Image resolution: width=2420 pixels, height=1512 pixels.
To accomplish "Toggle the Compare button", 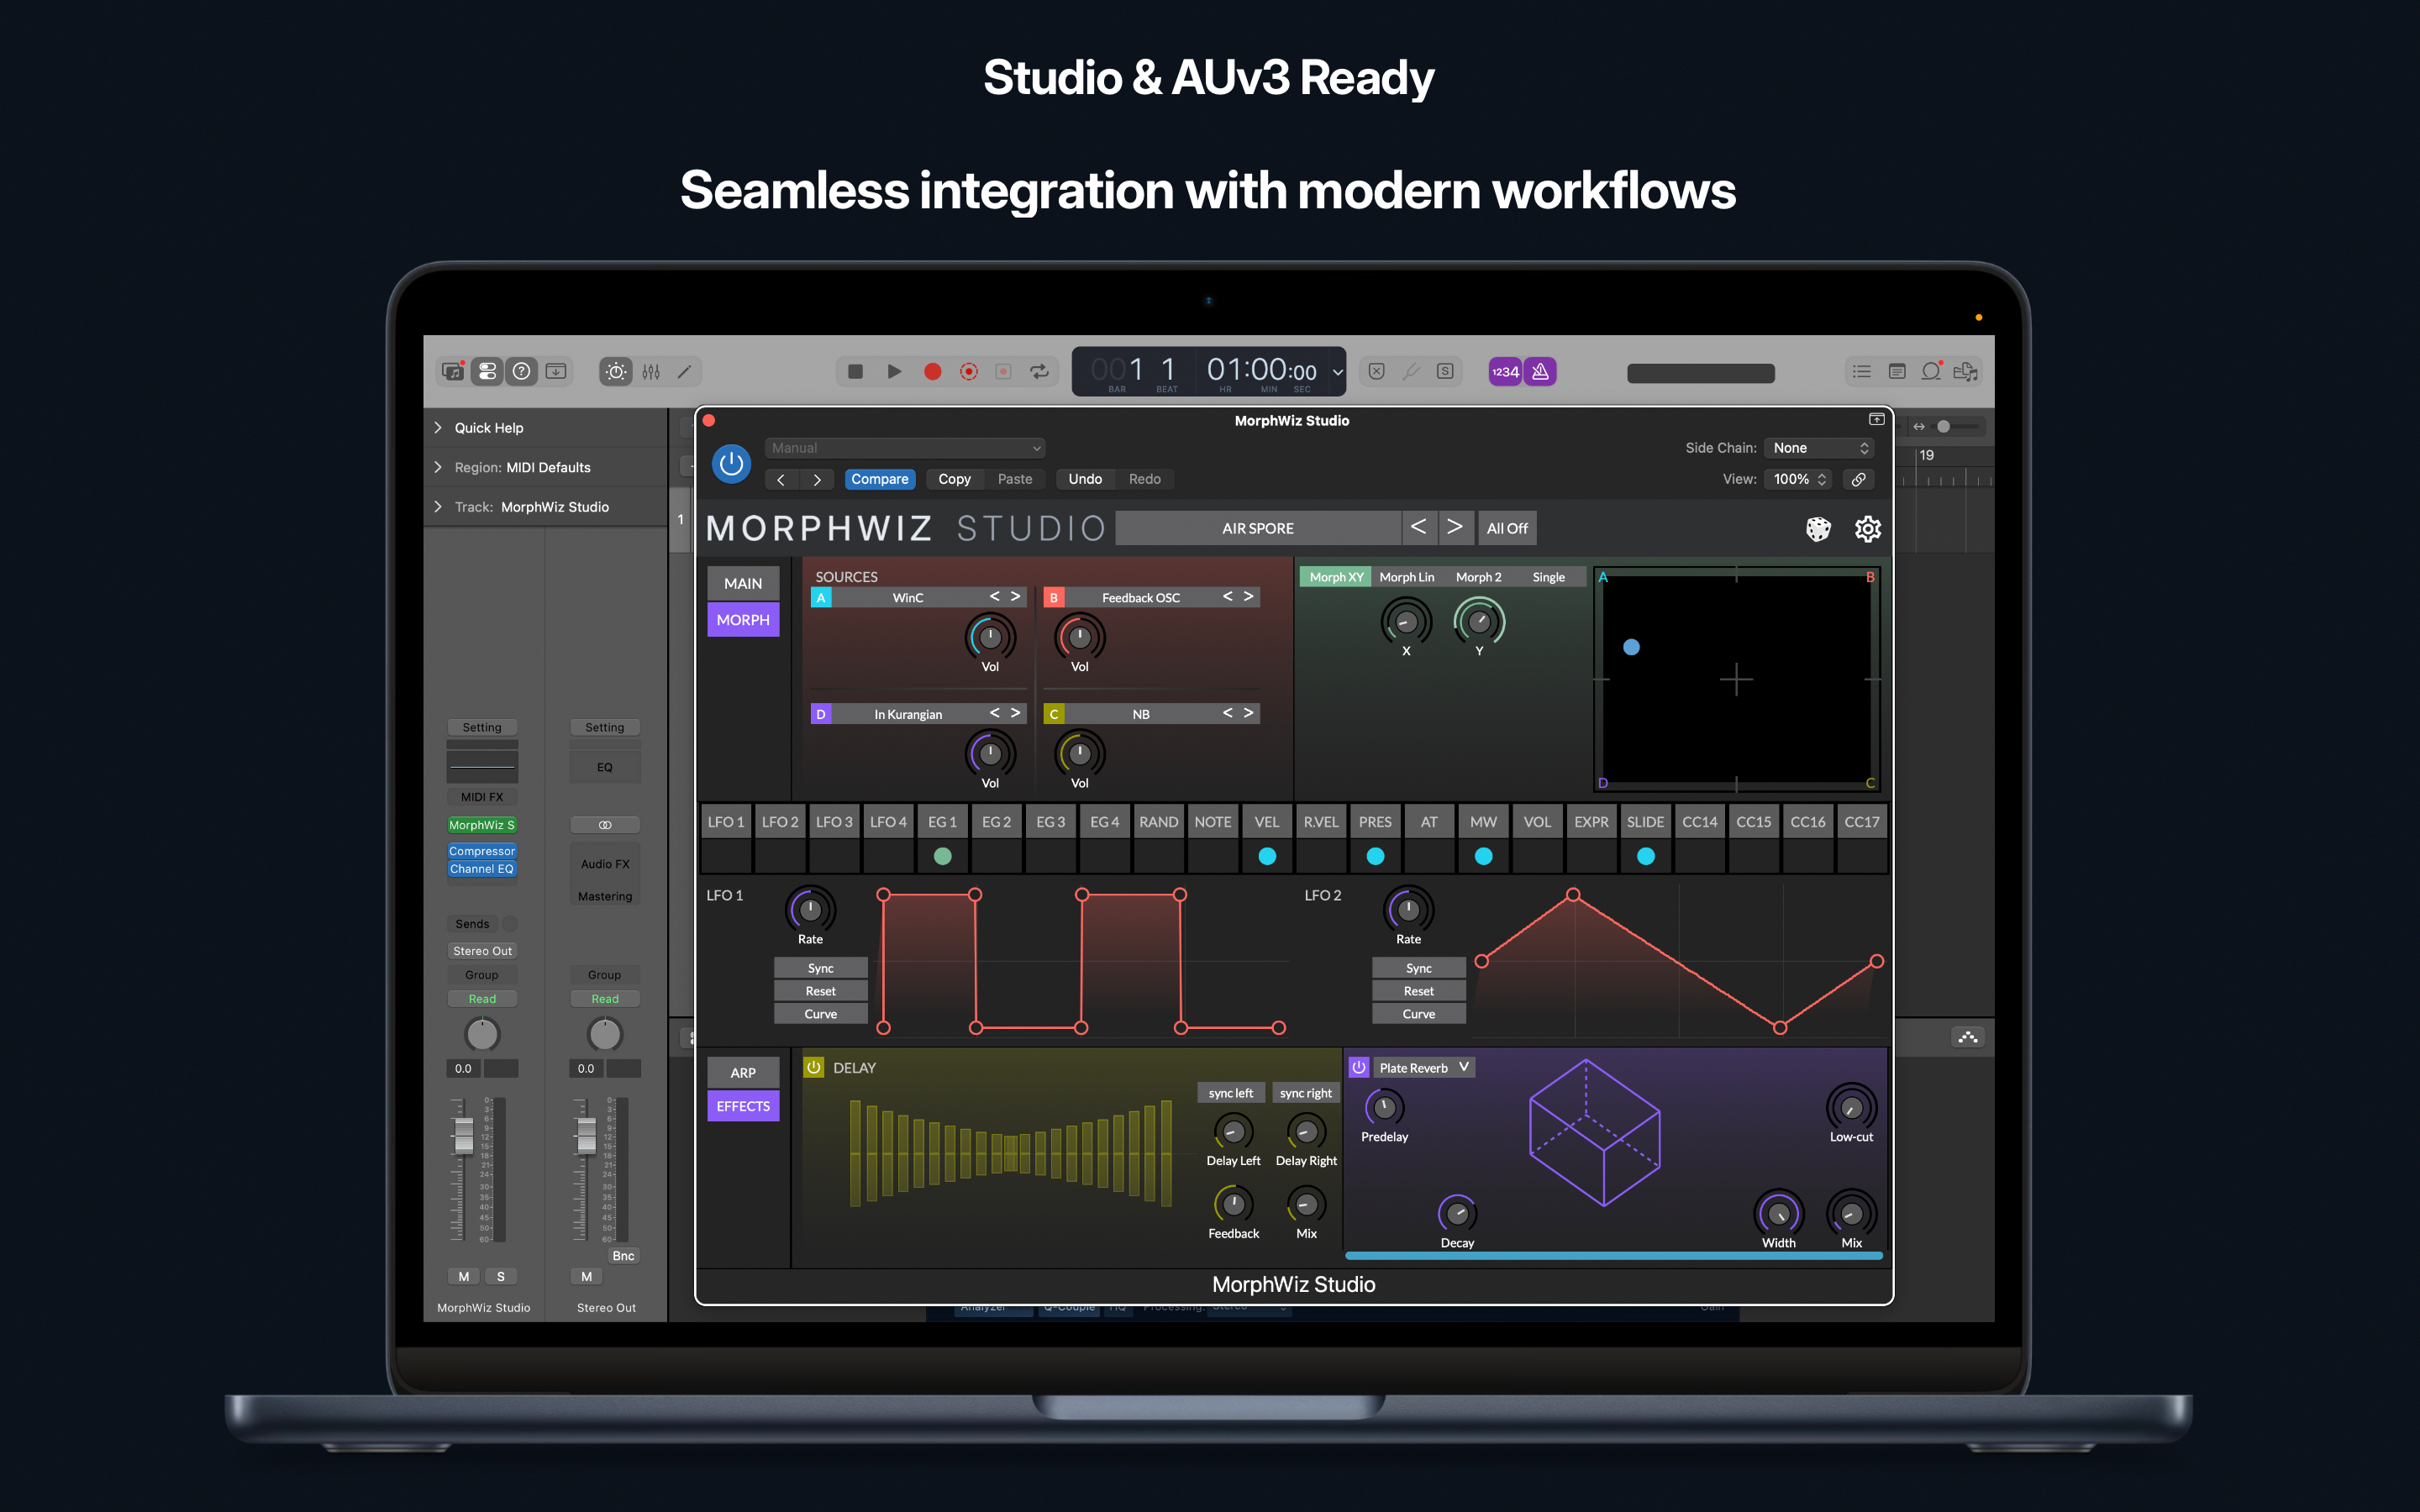I will coord(879,479).
